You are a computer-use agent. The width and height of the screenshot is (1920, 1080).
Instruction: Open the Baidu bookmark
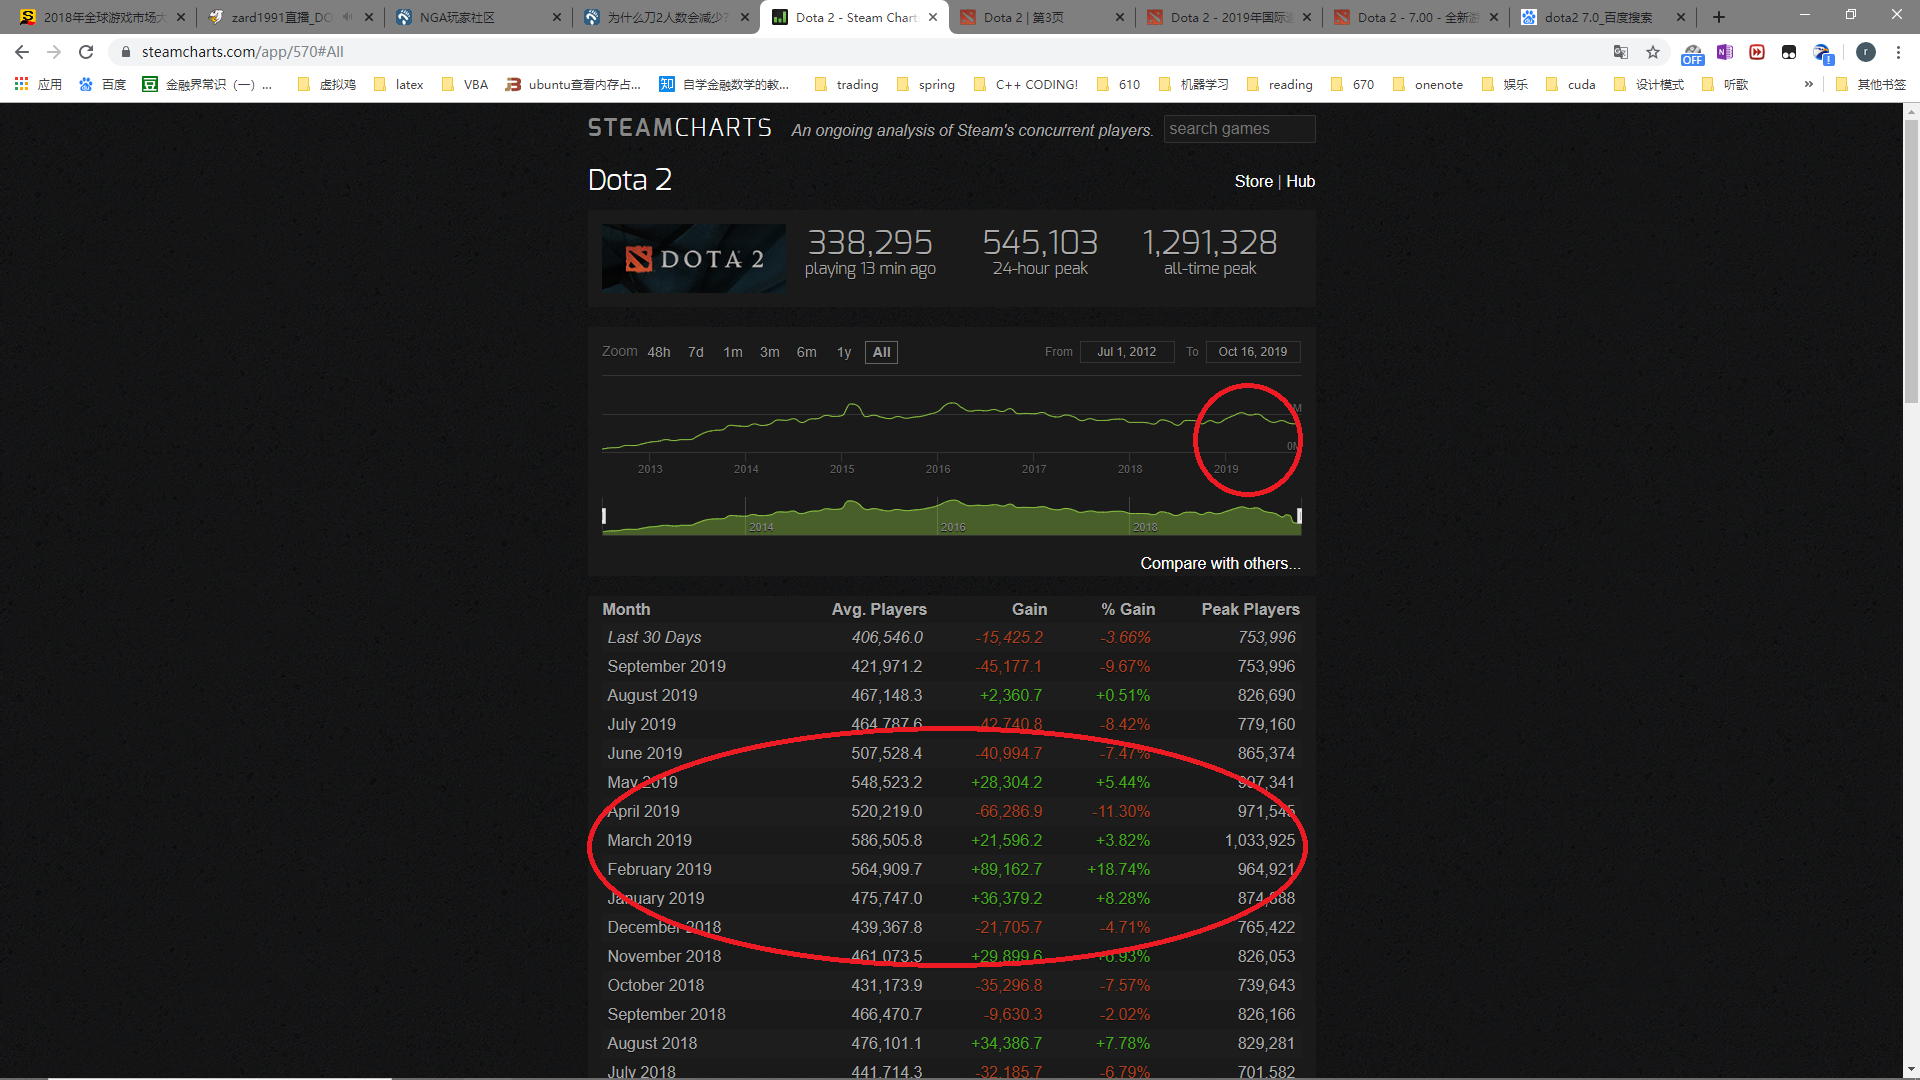(x=102, y=85)
